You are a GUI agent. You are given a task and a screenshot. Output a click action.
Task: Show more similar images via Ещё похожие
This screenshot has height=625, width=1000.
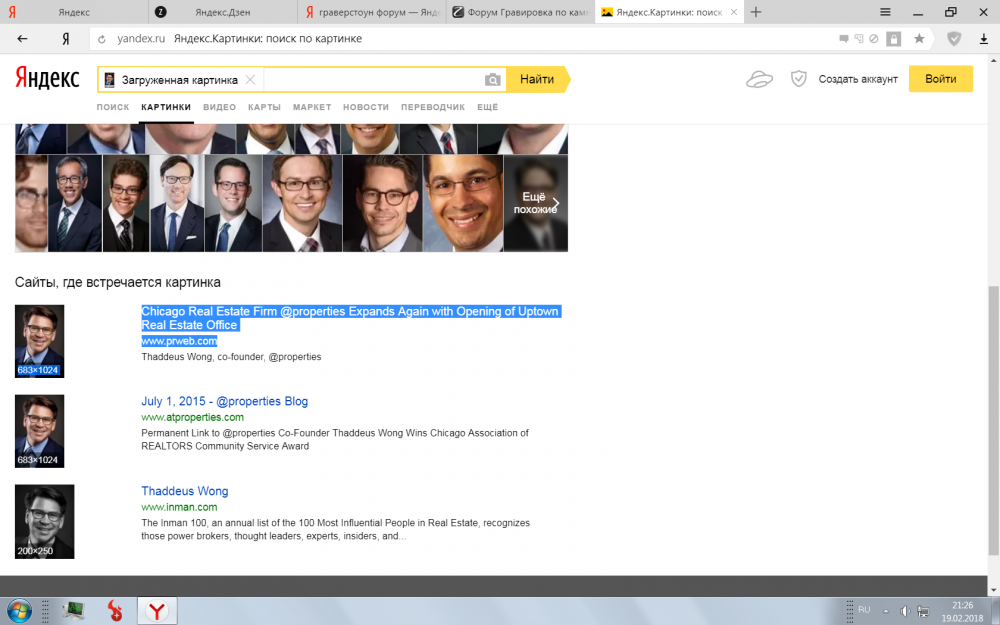536,203
